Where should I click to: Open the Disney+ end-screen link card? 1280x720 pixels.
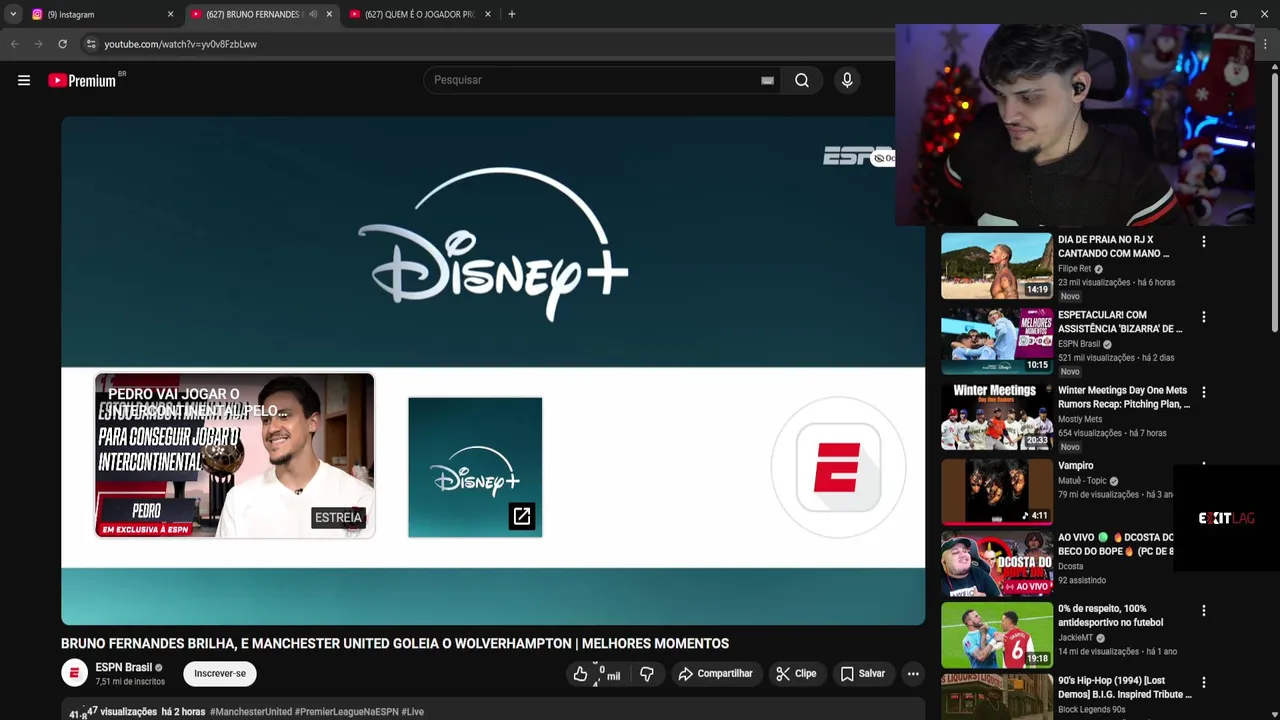(x=475, y=467)
